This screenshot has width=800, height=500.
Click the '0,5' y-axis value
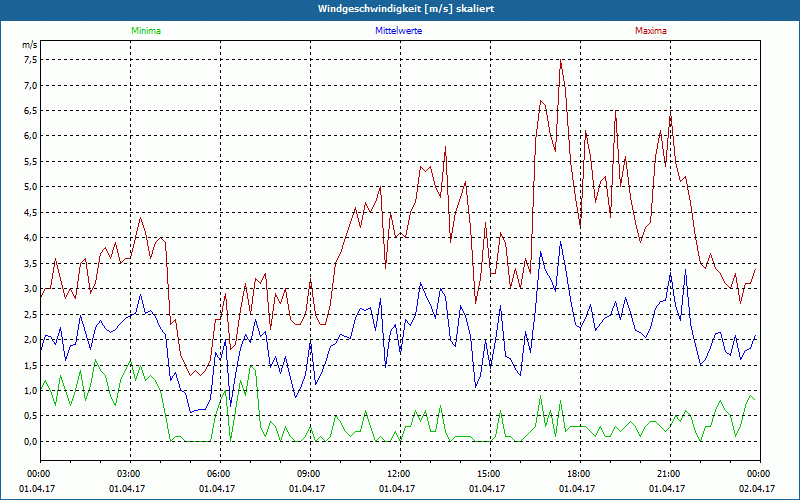[31, 416]
